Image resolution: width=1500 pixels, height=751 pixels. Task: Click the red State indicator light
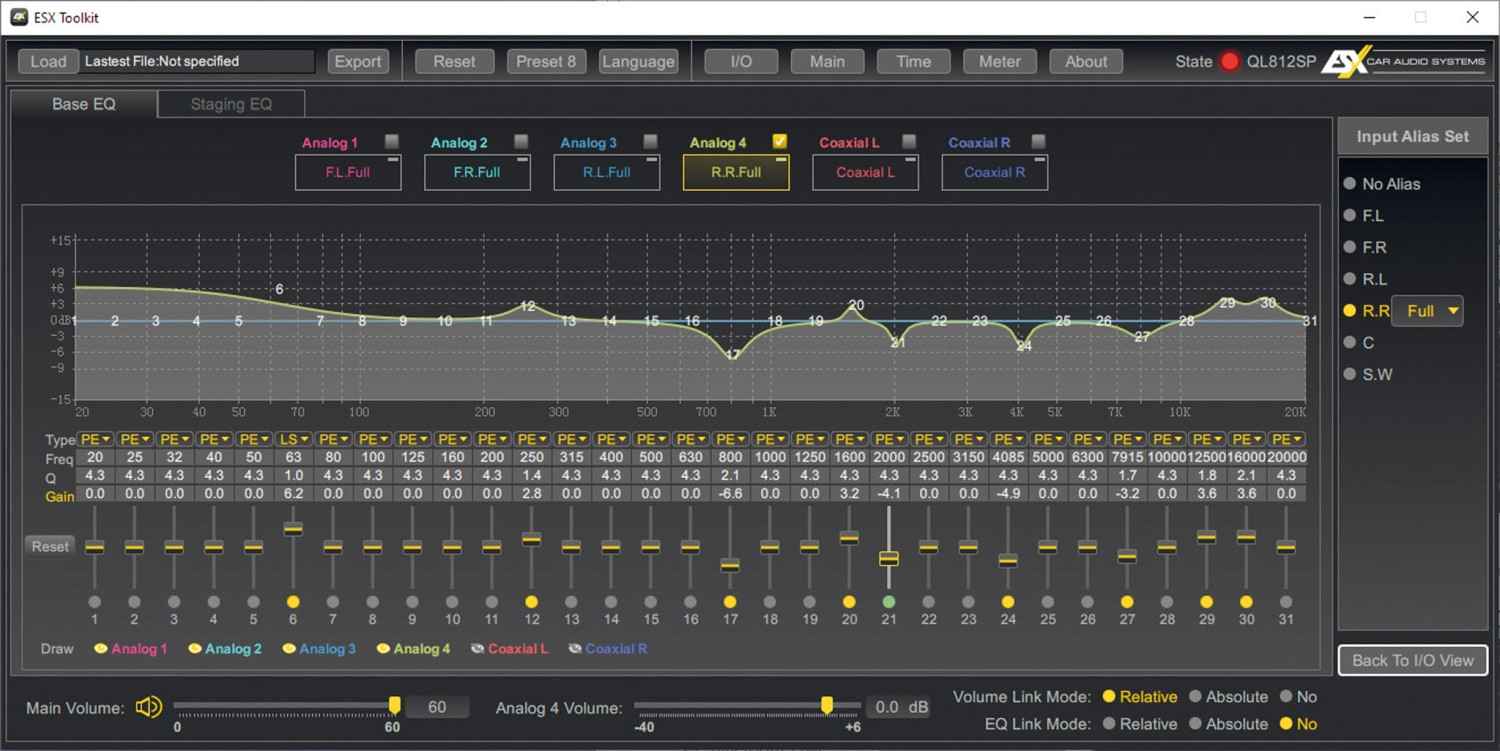pyautogui.click(x=1230, y=61)
